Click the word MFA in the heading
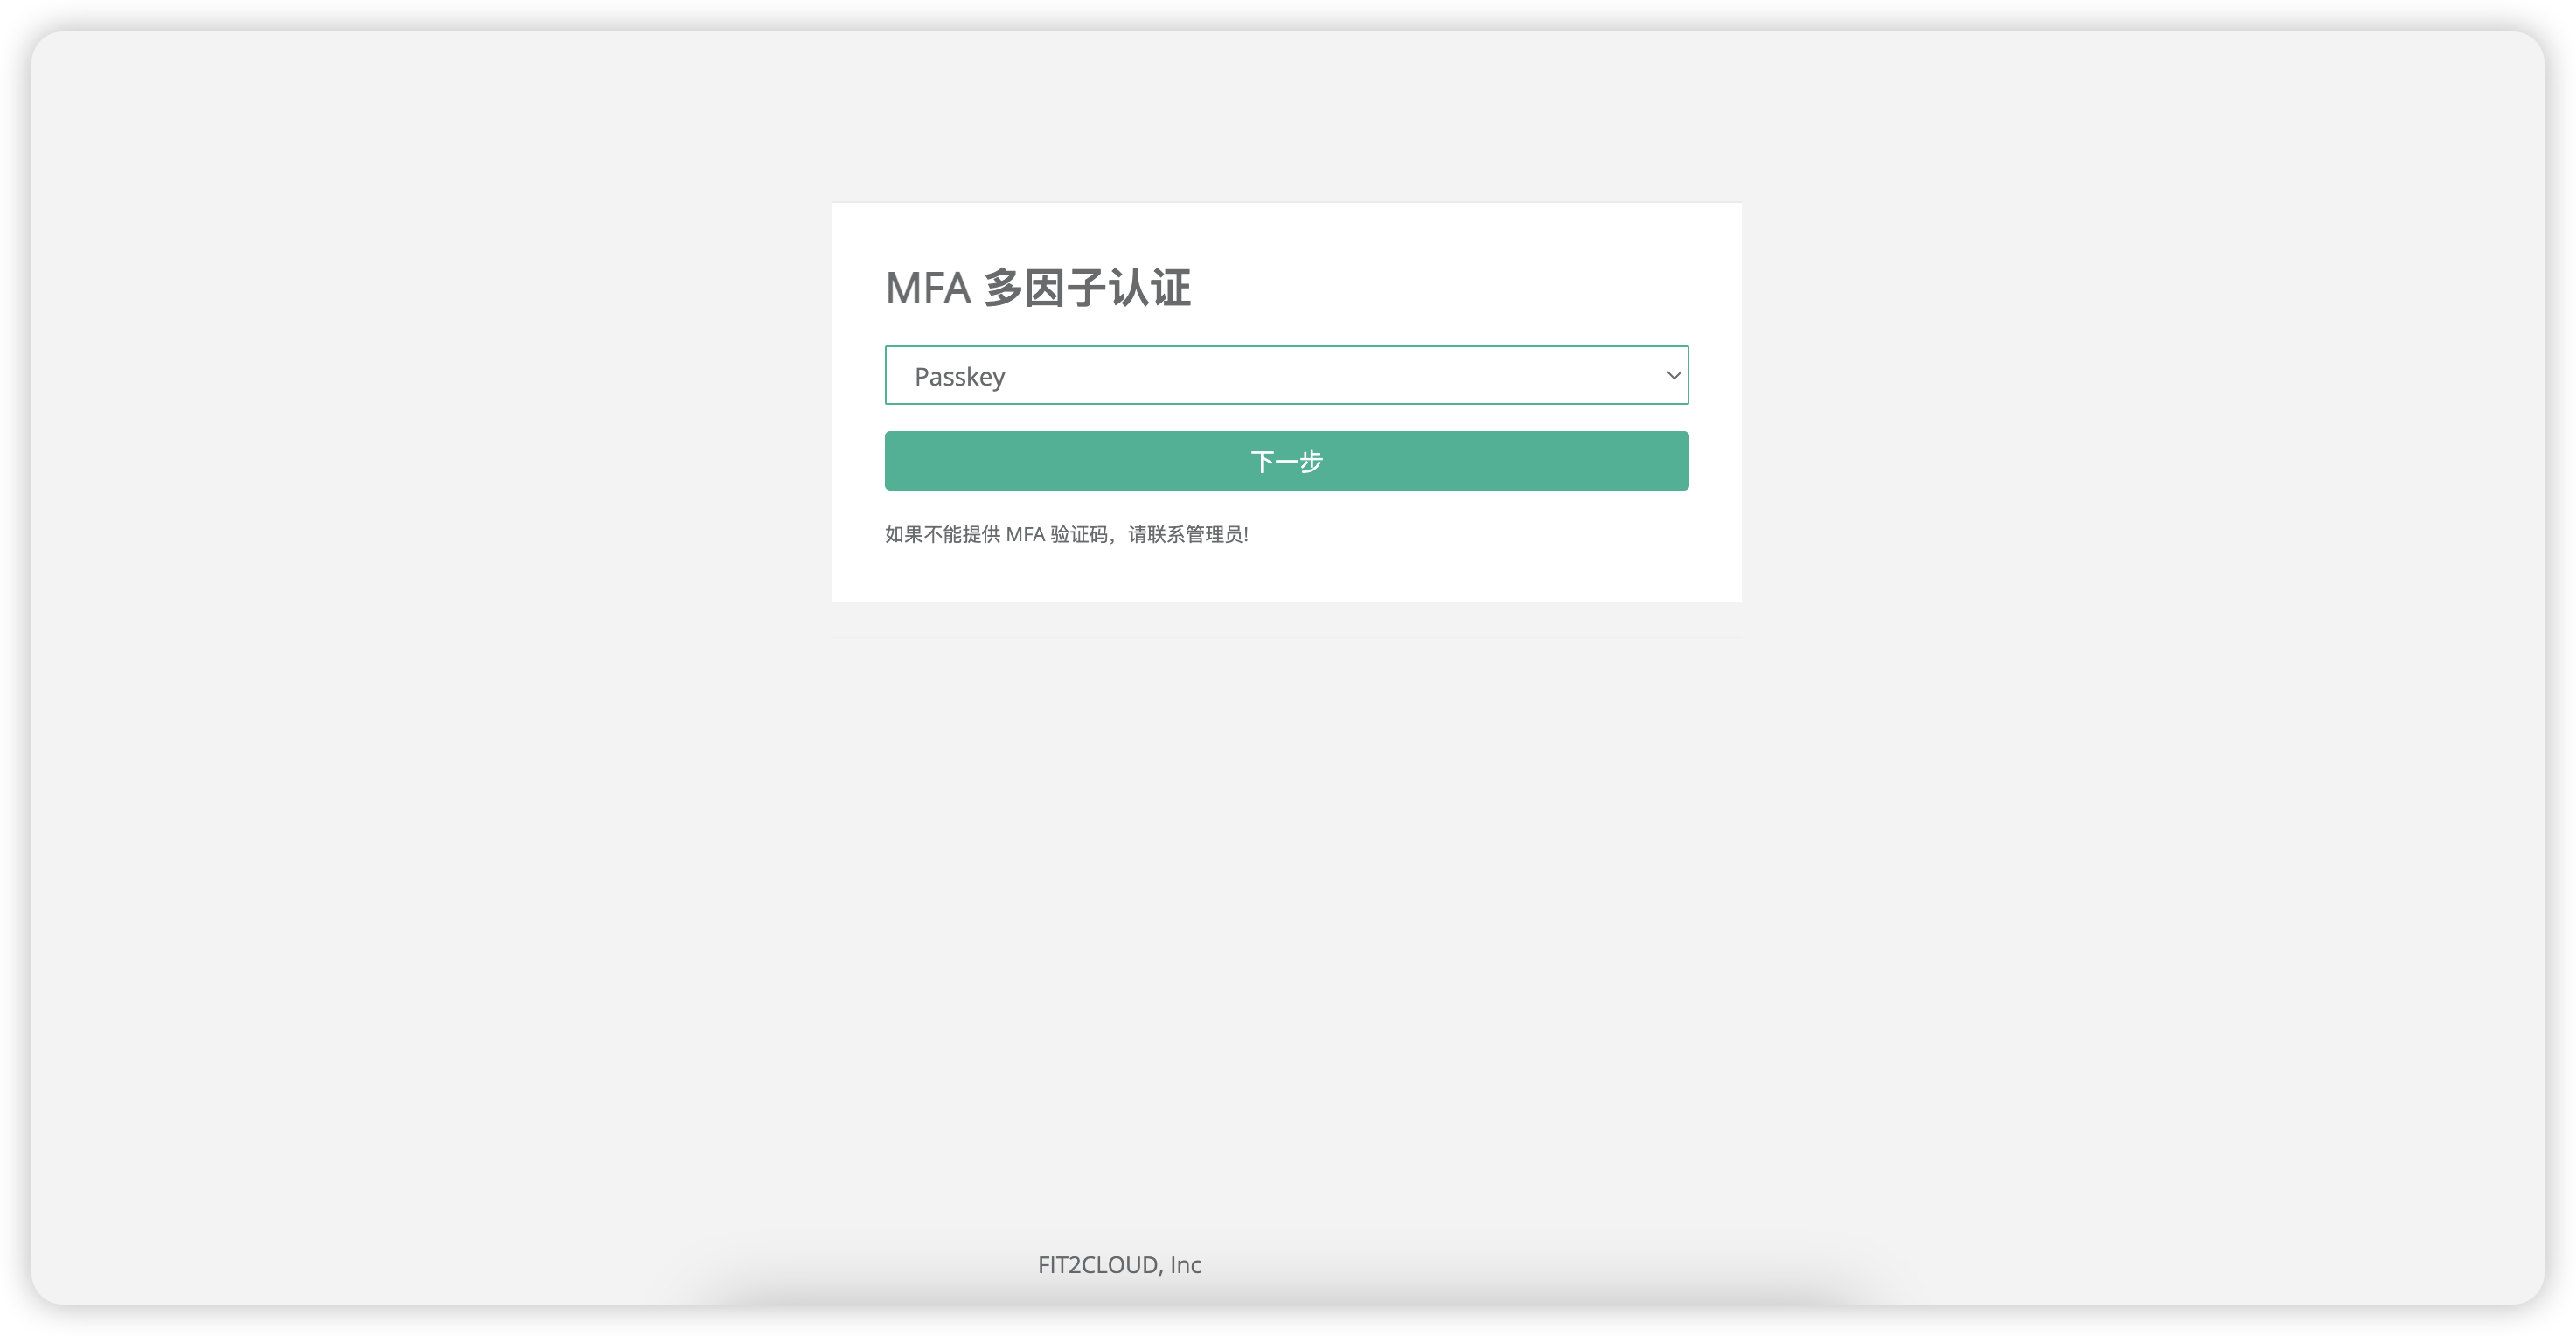2576x1336 pixels. [x=927, y=288]
